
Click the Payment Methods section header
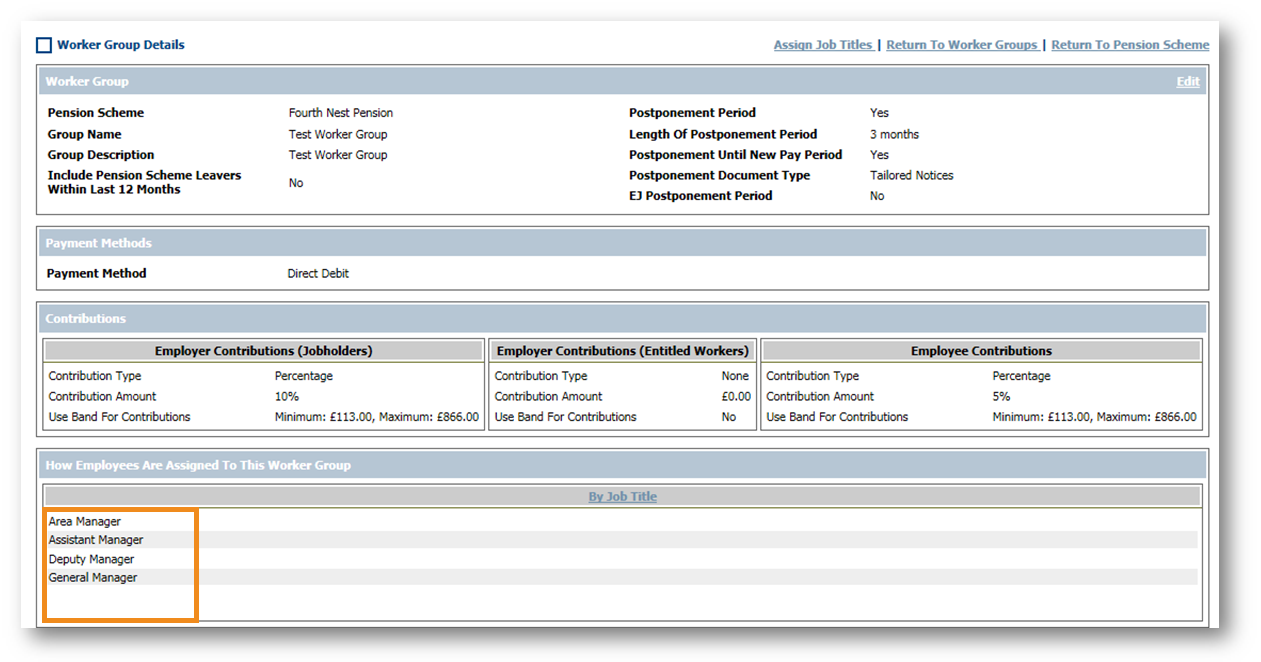(99, 243)
